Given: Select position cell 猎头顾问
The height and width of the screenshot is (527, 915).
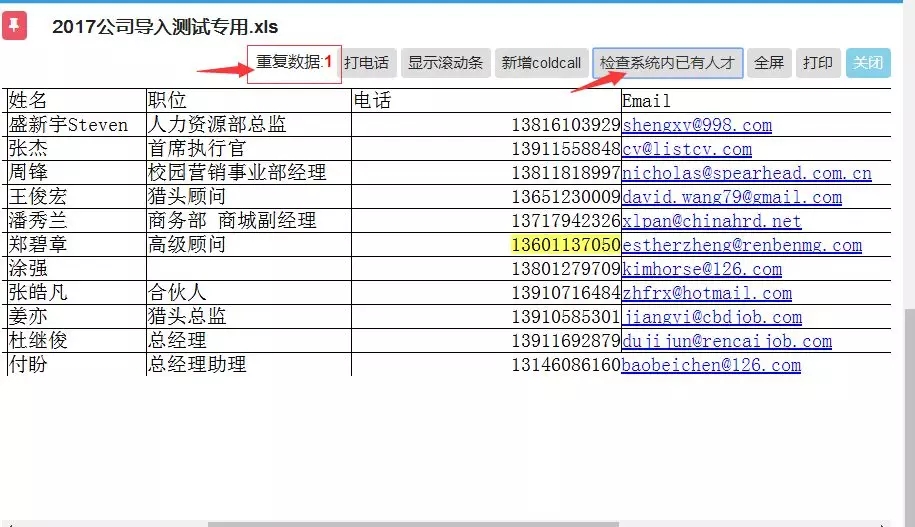Looking at the screenshot, I should (x=249, y=197).
